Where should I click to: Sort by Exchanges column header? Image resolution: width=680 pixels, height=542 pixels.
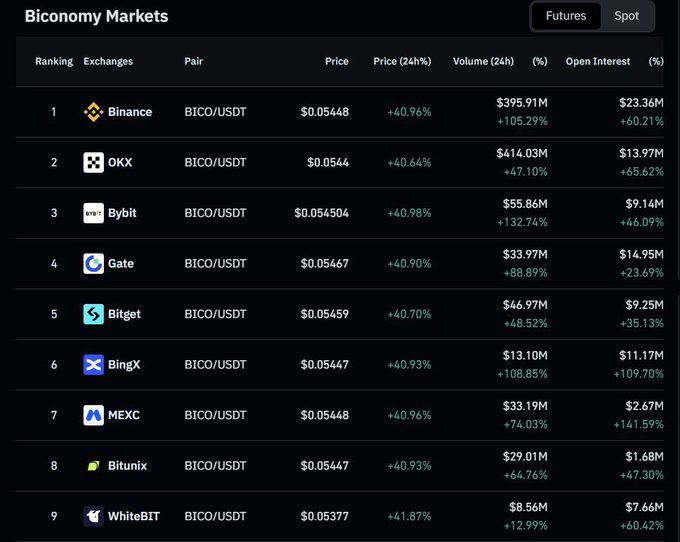click(108, 61)
